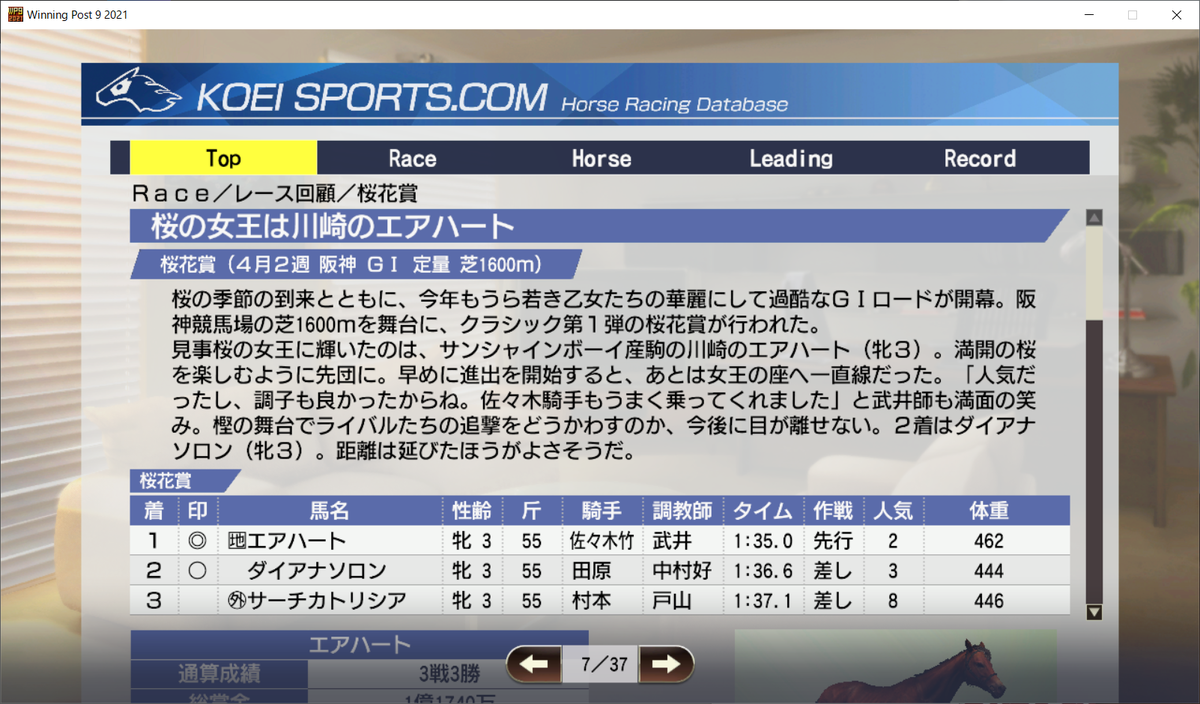Switch to the Horse tab
The width and height of the screenshot is (1200, 704).
(601, 158)
